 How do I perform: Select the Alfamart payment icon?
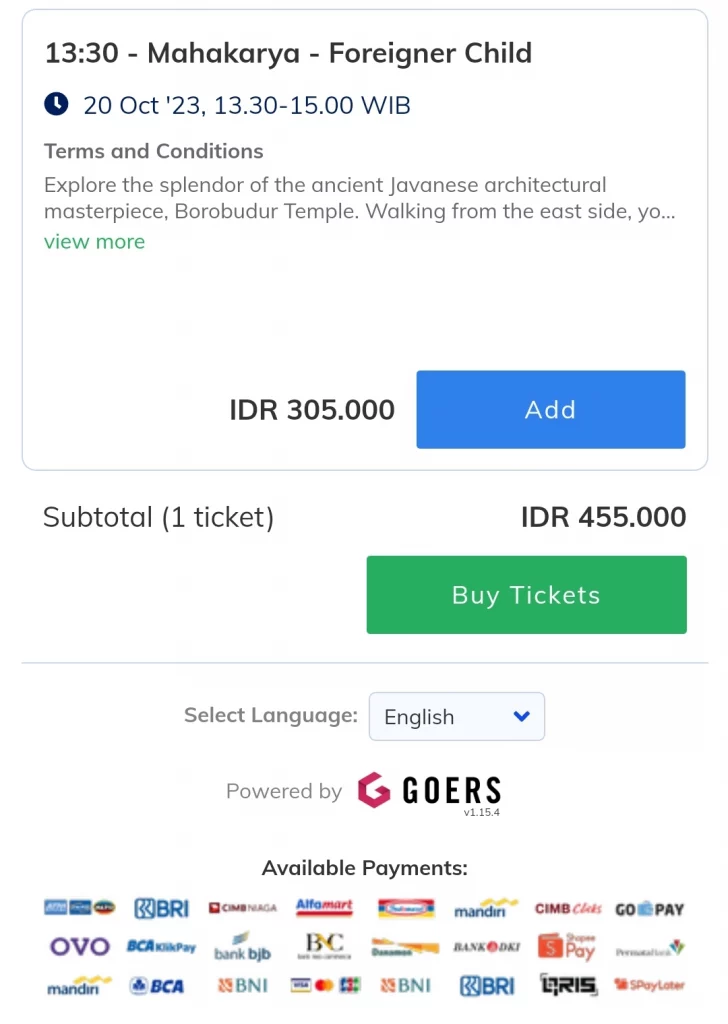tap(324, 907)
